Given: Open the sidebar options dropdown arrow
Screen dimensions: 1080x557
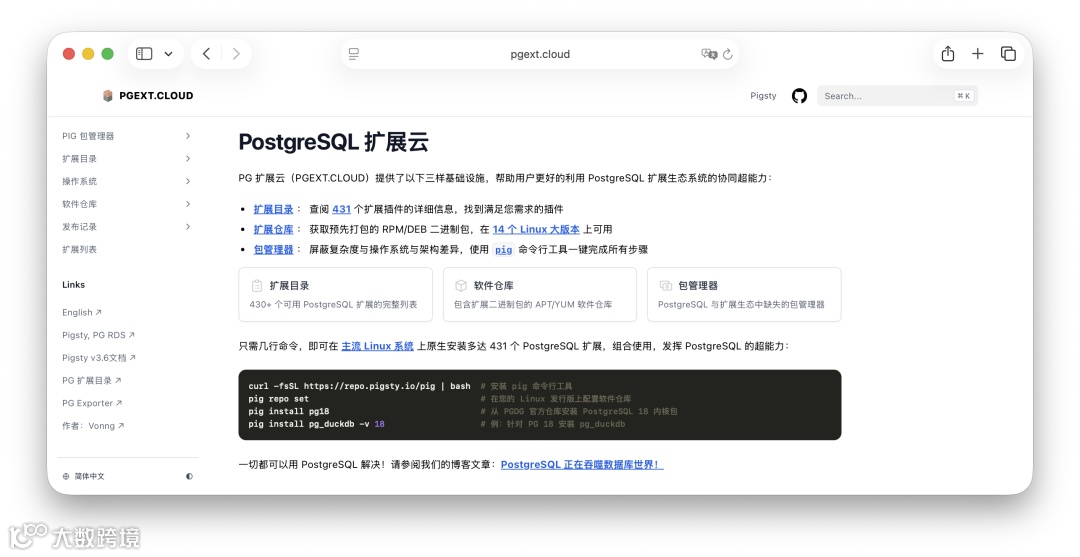Looking at the screenshot, I should coord(168,54).
